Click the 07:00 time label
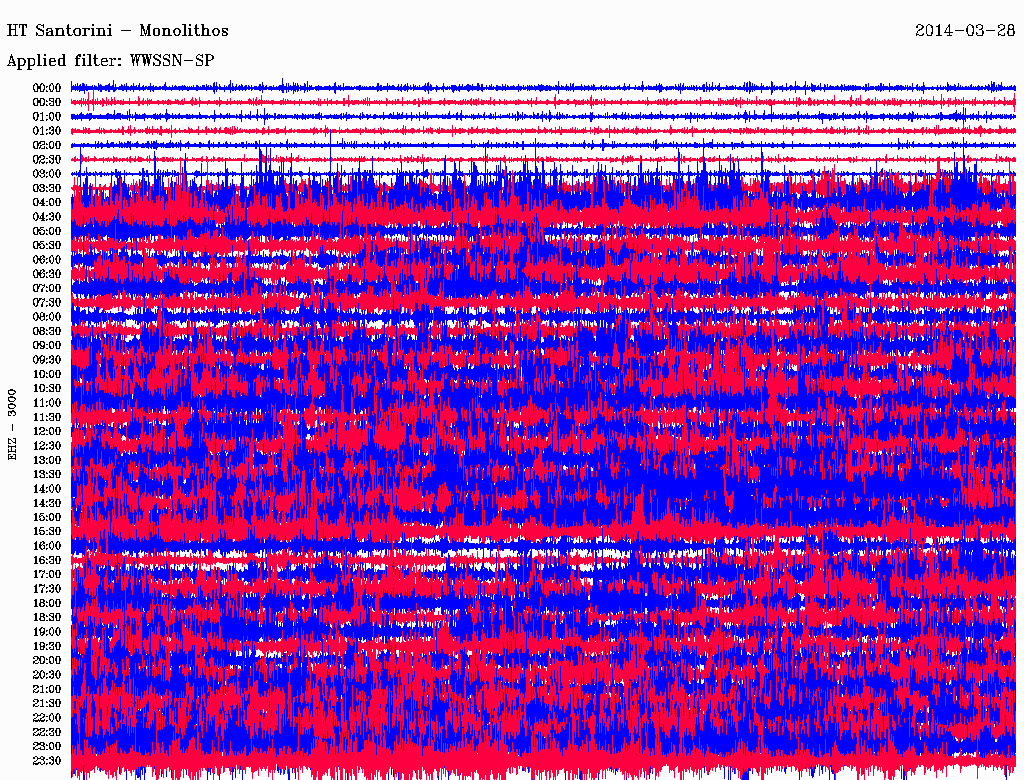Viewport: 1024px width, 780px height. (x=47, y=289)
